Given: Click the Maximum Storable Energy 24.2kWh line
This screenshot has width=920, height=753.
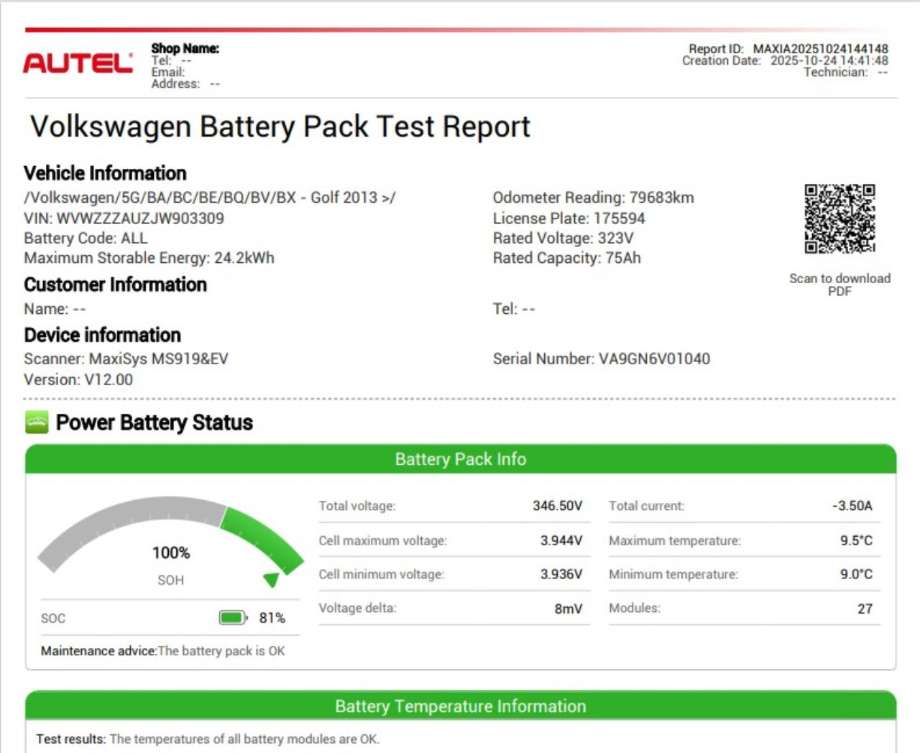Looking at the screenshot, I should (149, 258).
